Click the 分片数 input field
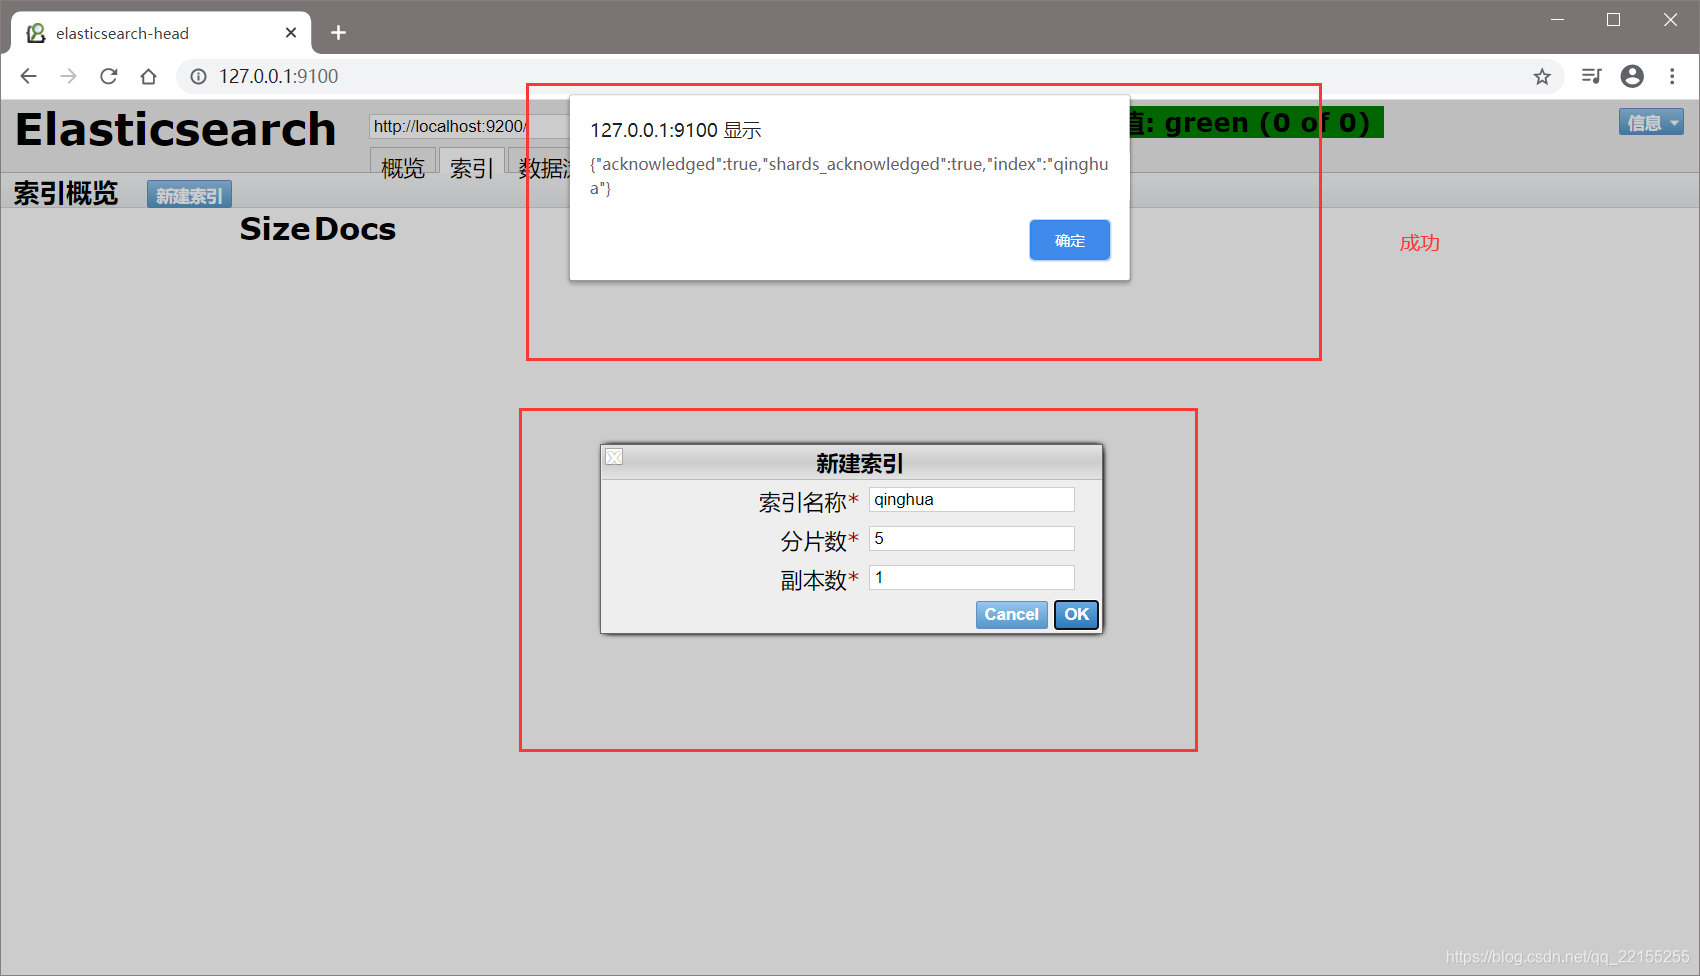Image resolution: width=1700 pixels, height=976 pixels. 972,538
